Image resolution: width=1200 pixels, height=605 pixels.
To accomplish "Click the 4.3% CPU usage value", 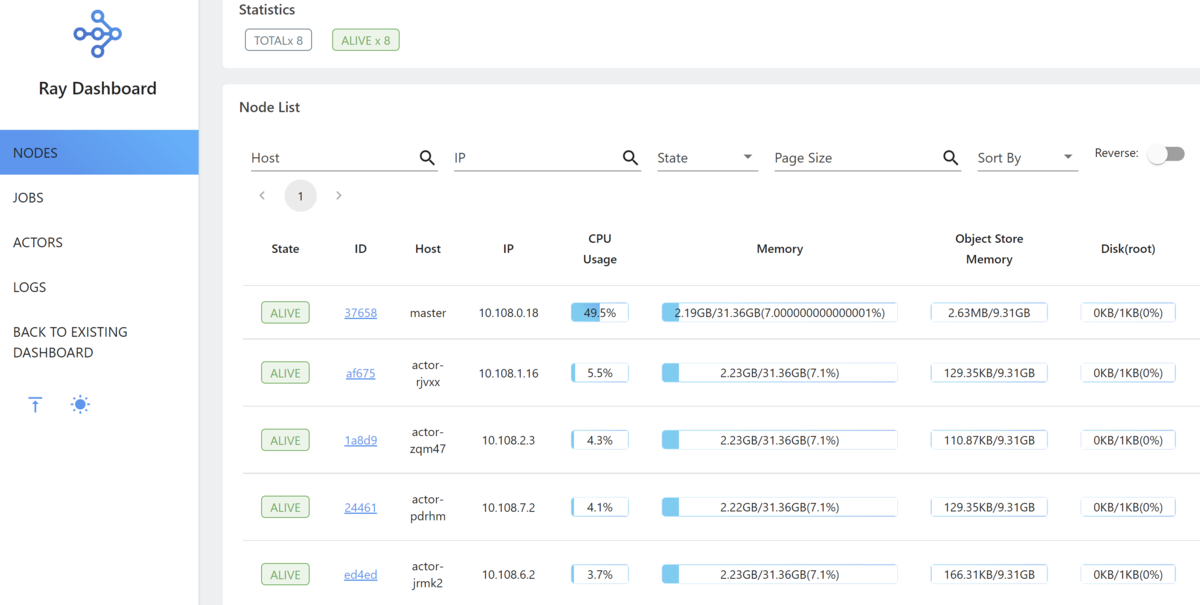I will coord(600,440).
